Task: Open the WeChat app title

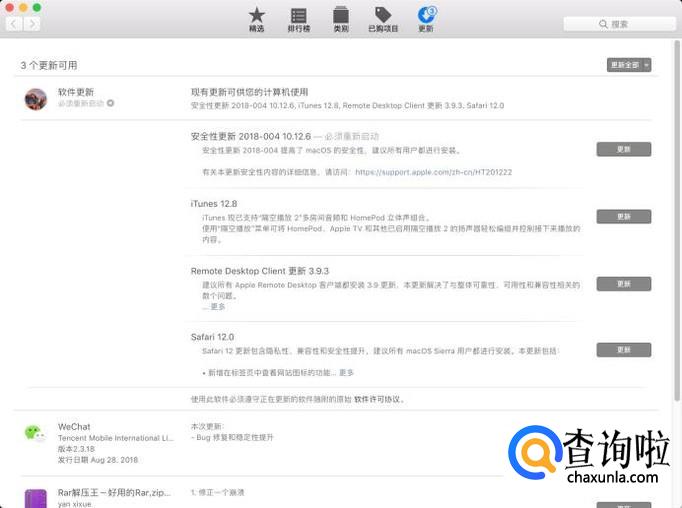Action: 74,427
